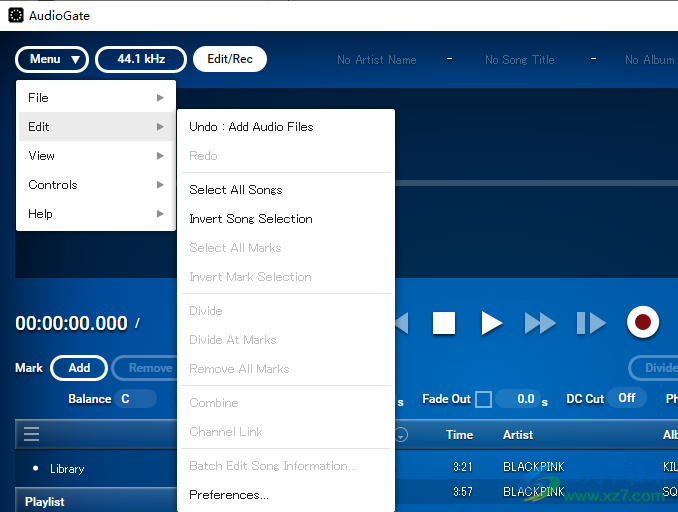Click the circular dropdown icon beside Time column

pyautogui.click(x=402, y=435)
